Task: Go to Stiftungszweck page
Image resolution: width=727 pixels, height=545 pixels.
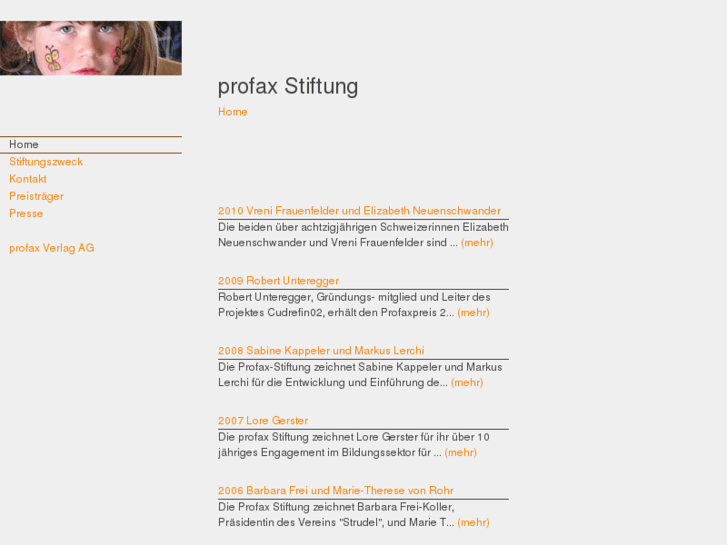Action: point(46,162)
